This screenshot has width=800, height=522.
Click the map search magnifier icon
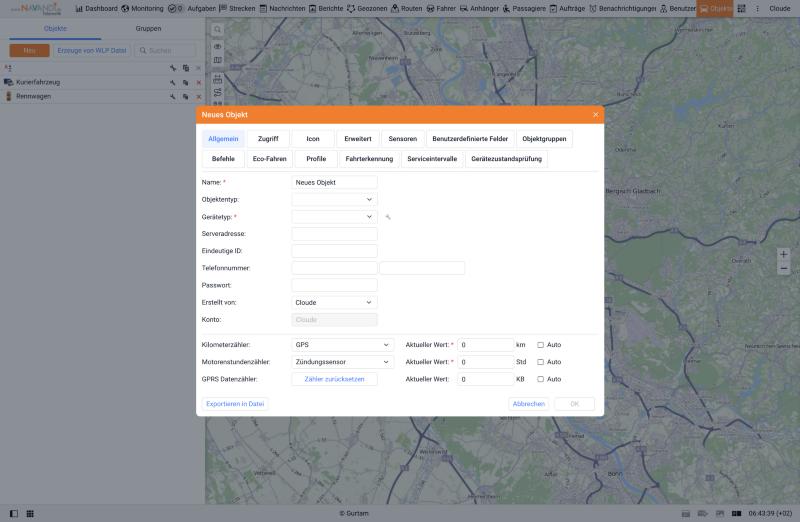pos(217,30)
